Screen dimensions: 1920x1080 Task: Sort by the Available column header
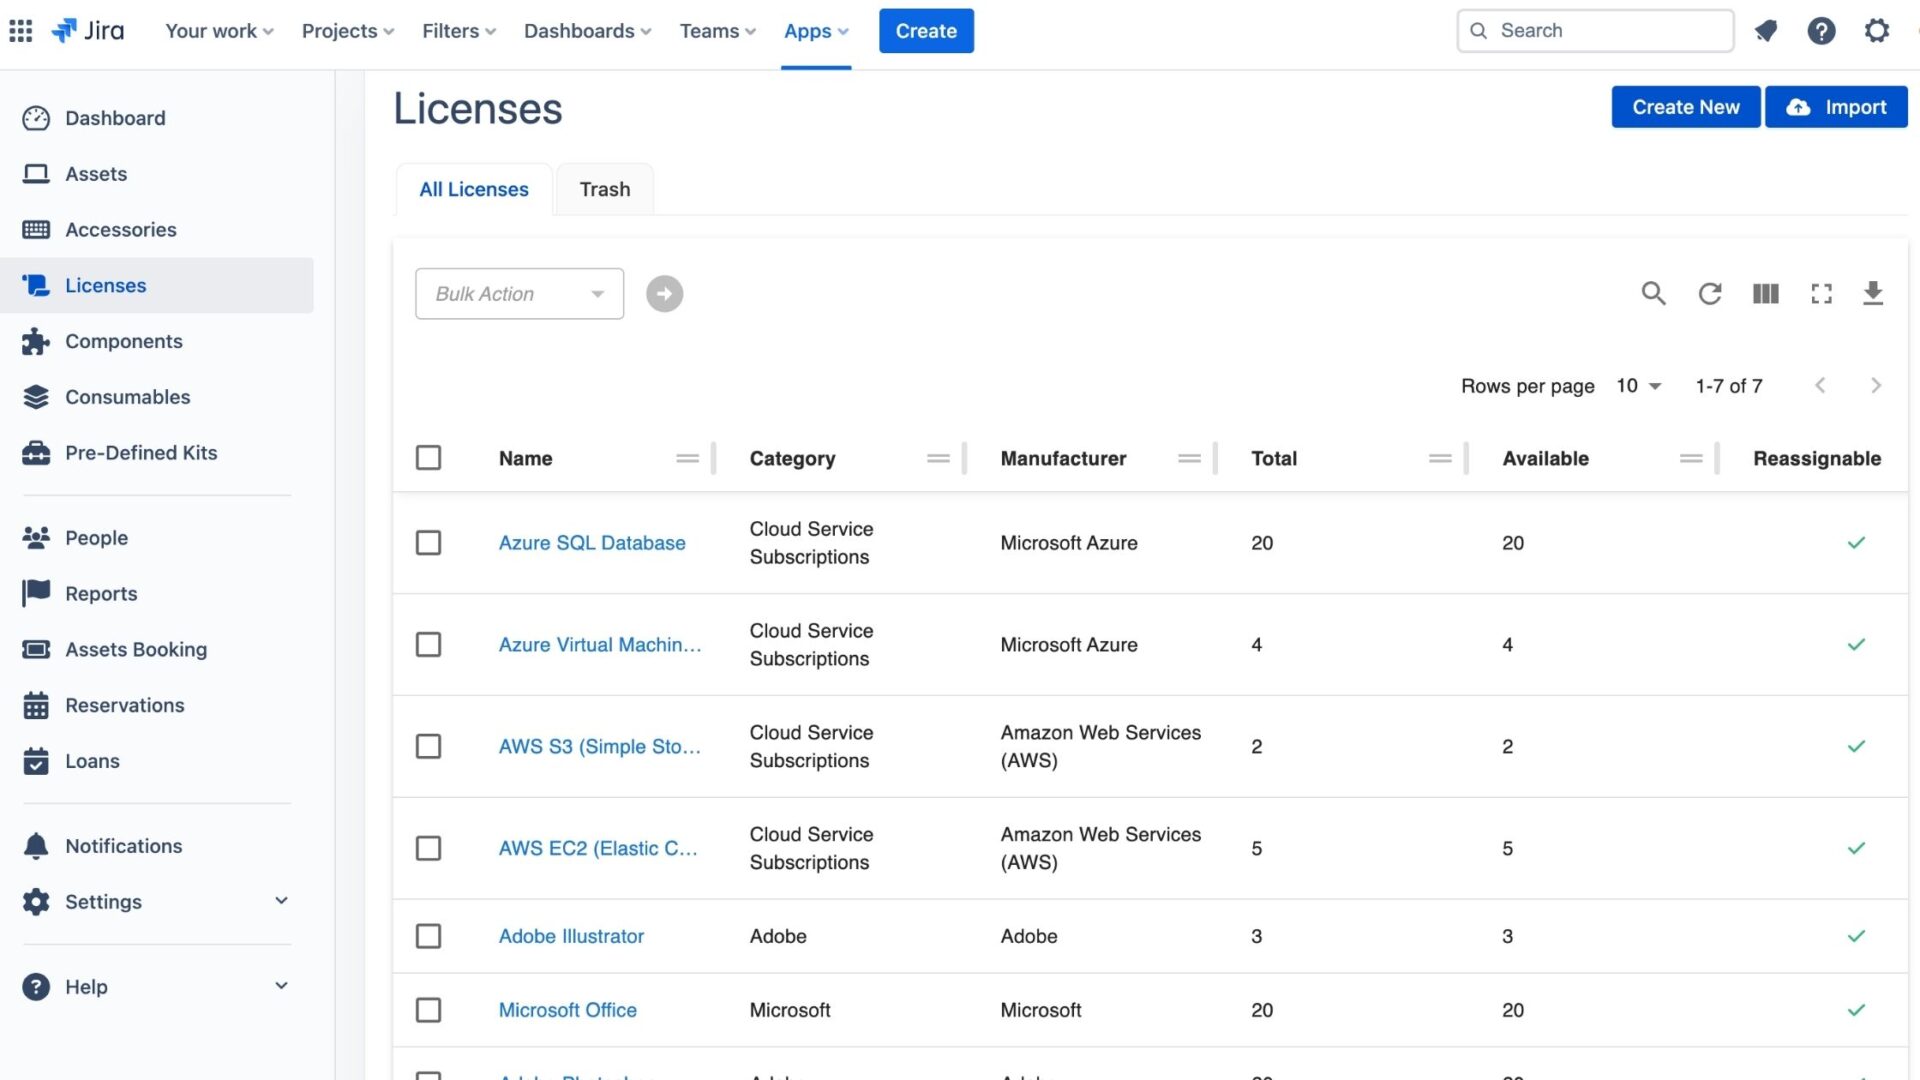pos(1545,459)
